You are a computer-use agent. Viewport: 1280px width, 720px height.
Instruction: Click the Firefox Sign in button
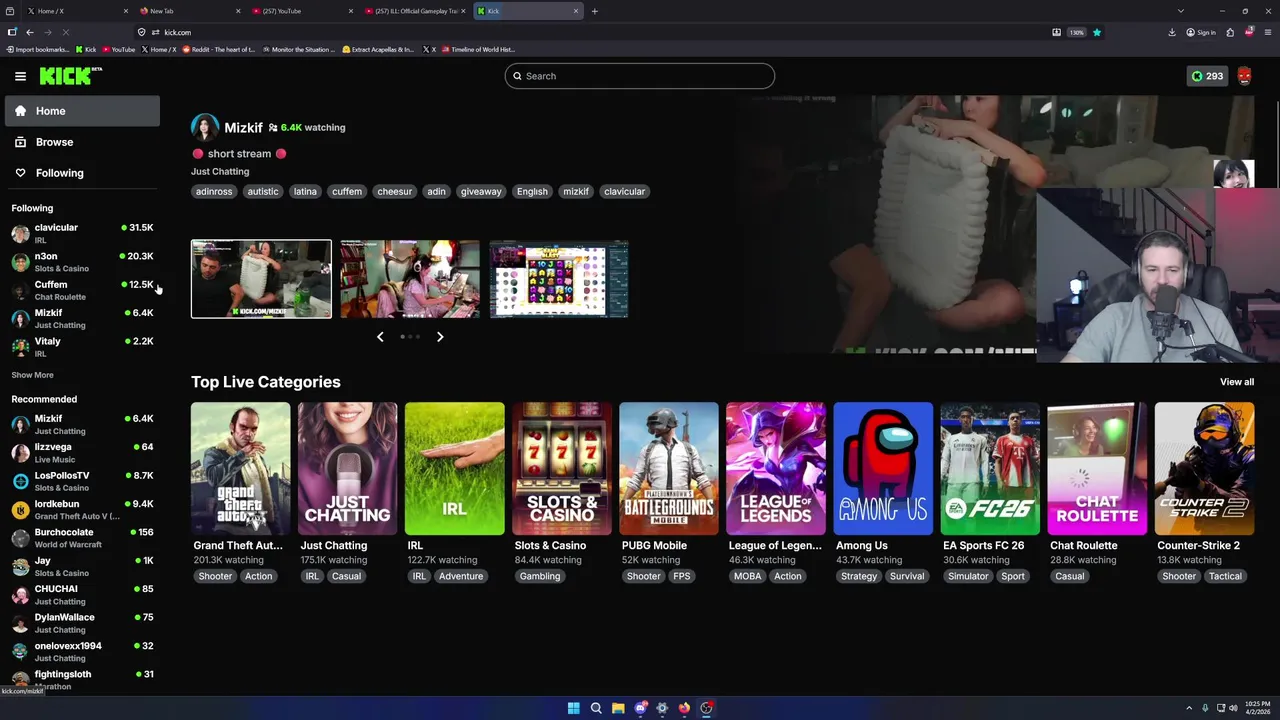pos(1201,32)
